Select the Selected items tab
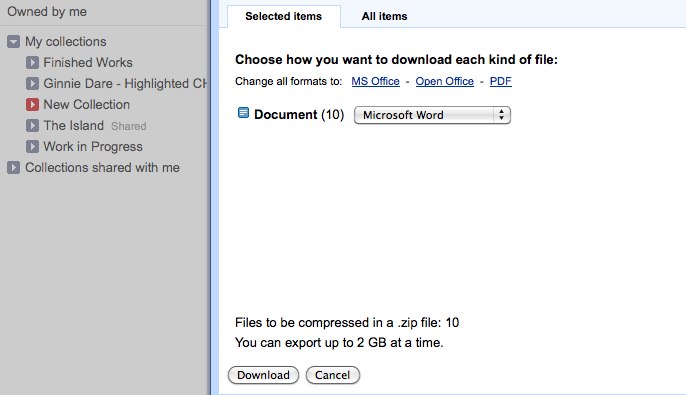Image resolution: width=686 pixels, height=395 pixels. (284, 16)
